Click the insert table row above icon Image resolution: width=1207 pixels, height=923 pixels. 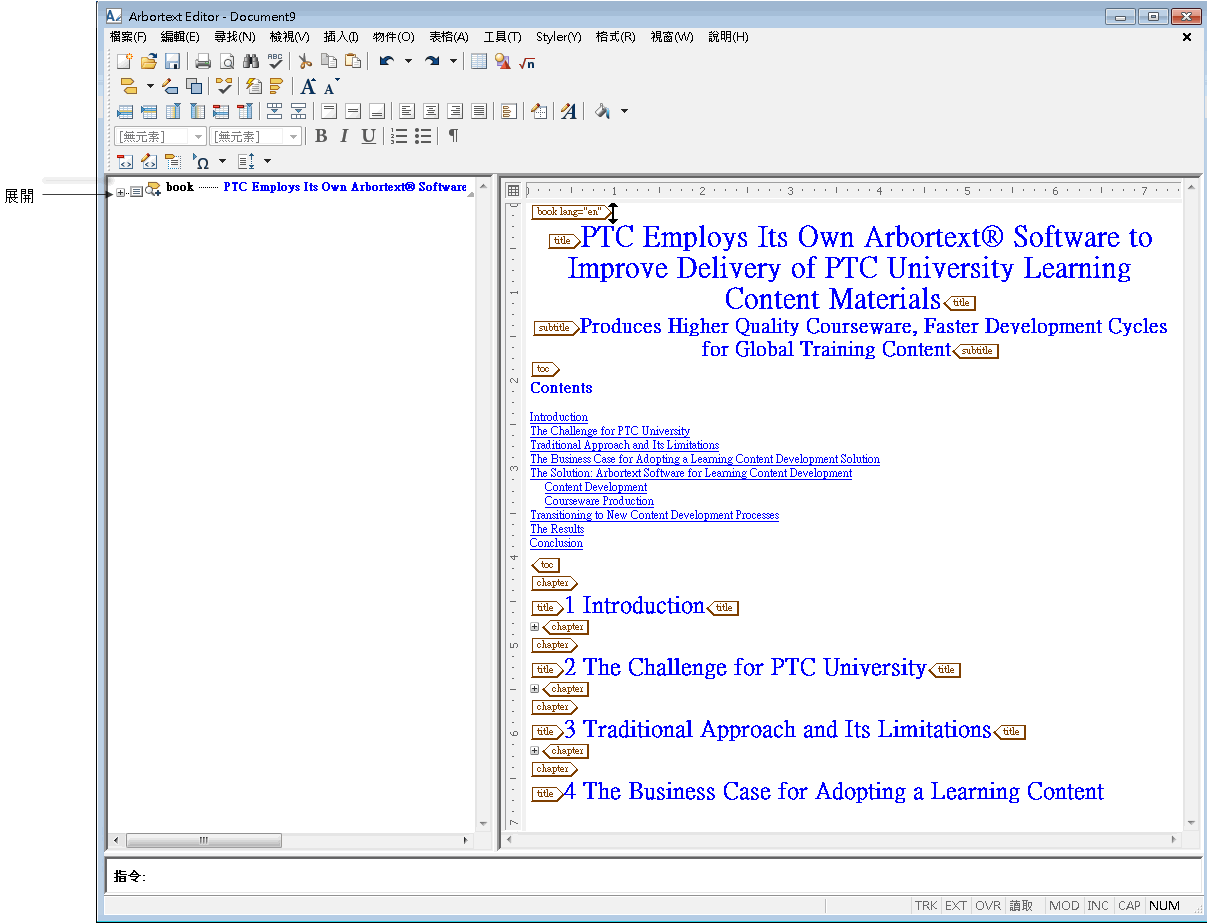125,111
